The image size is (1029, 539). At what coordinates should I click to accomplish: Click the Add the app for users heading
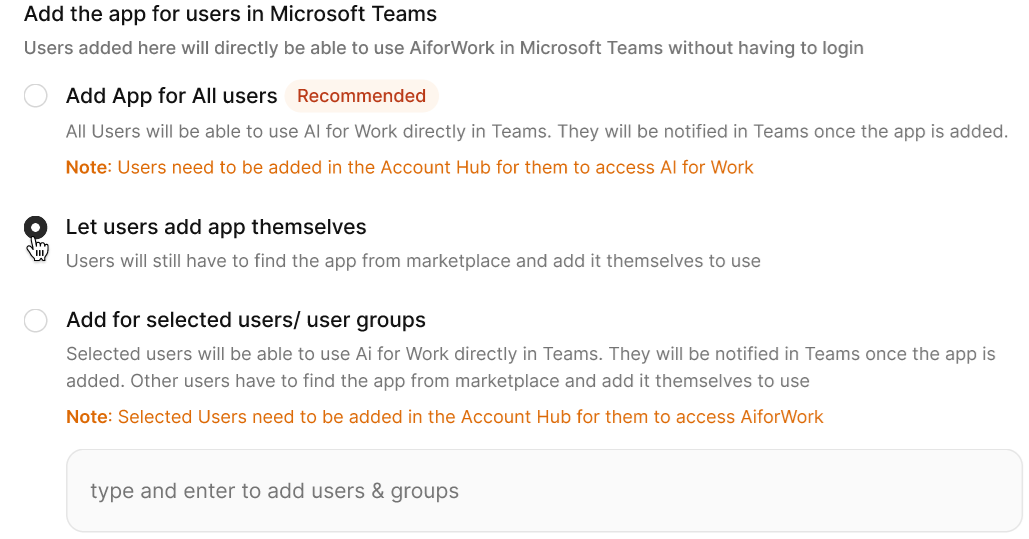pyautogui.click(x=230, y=14)
